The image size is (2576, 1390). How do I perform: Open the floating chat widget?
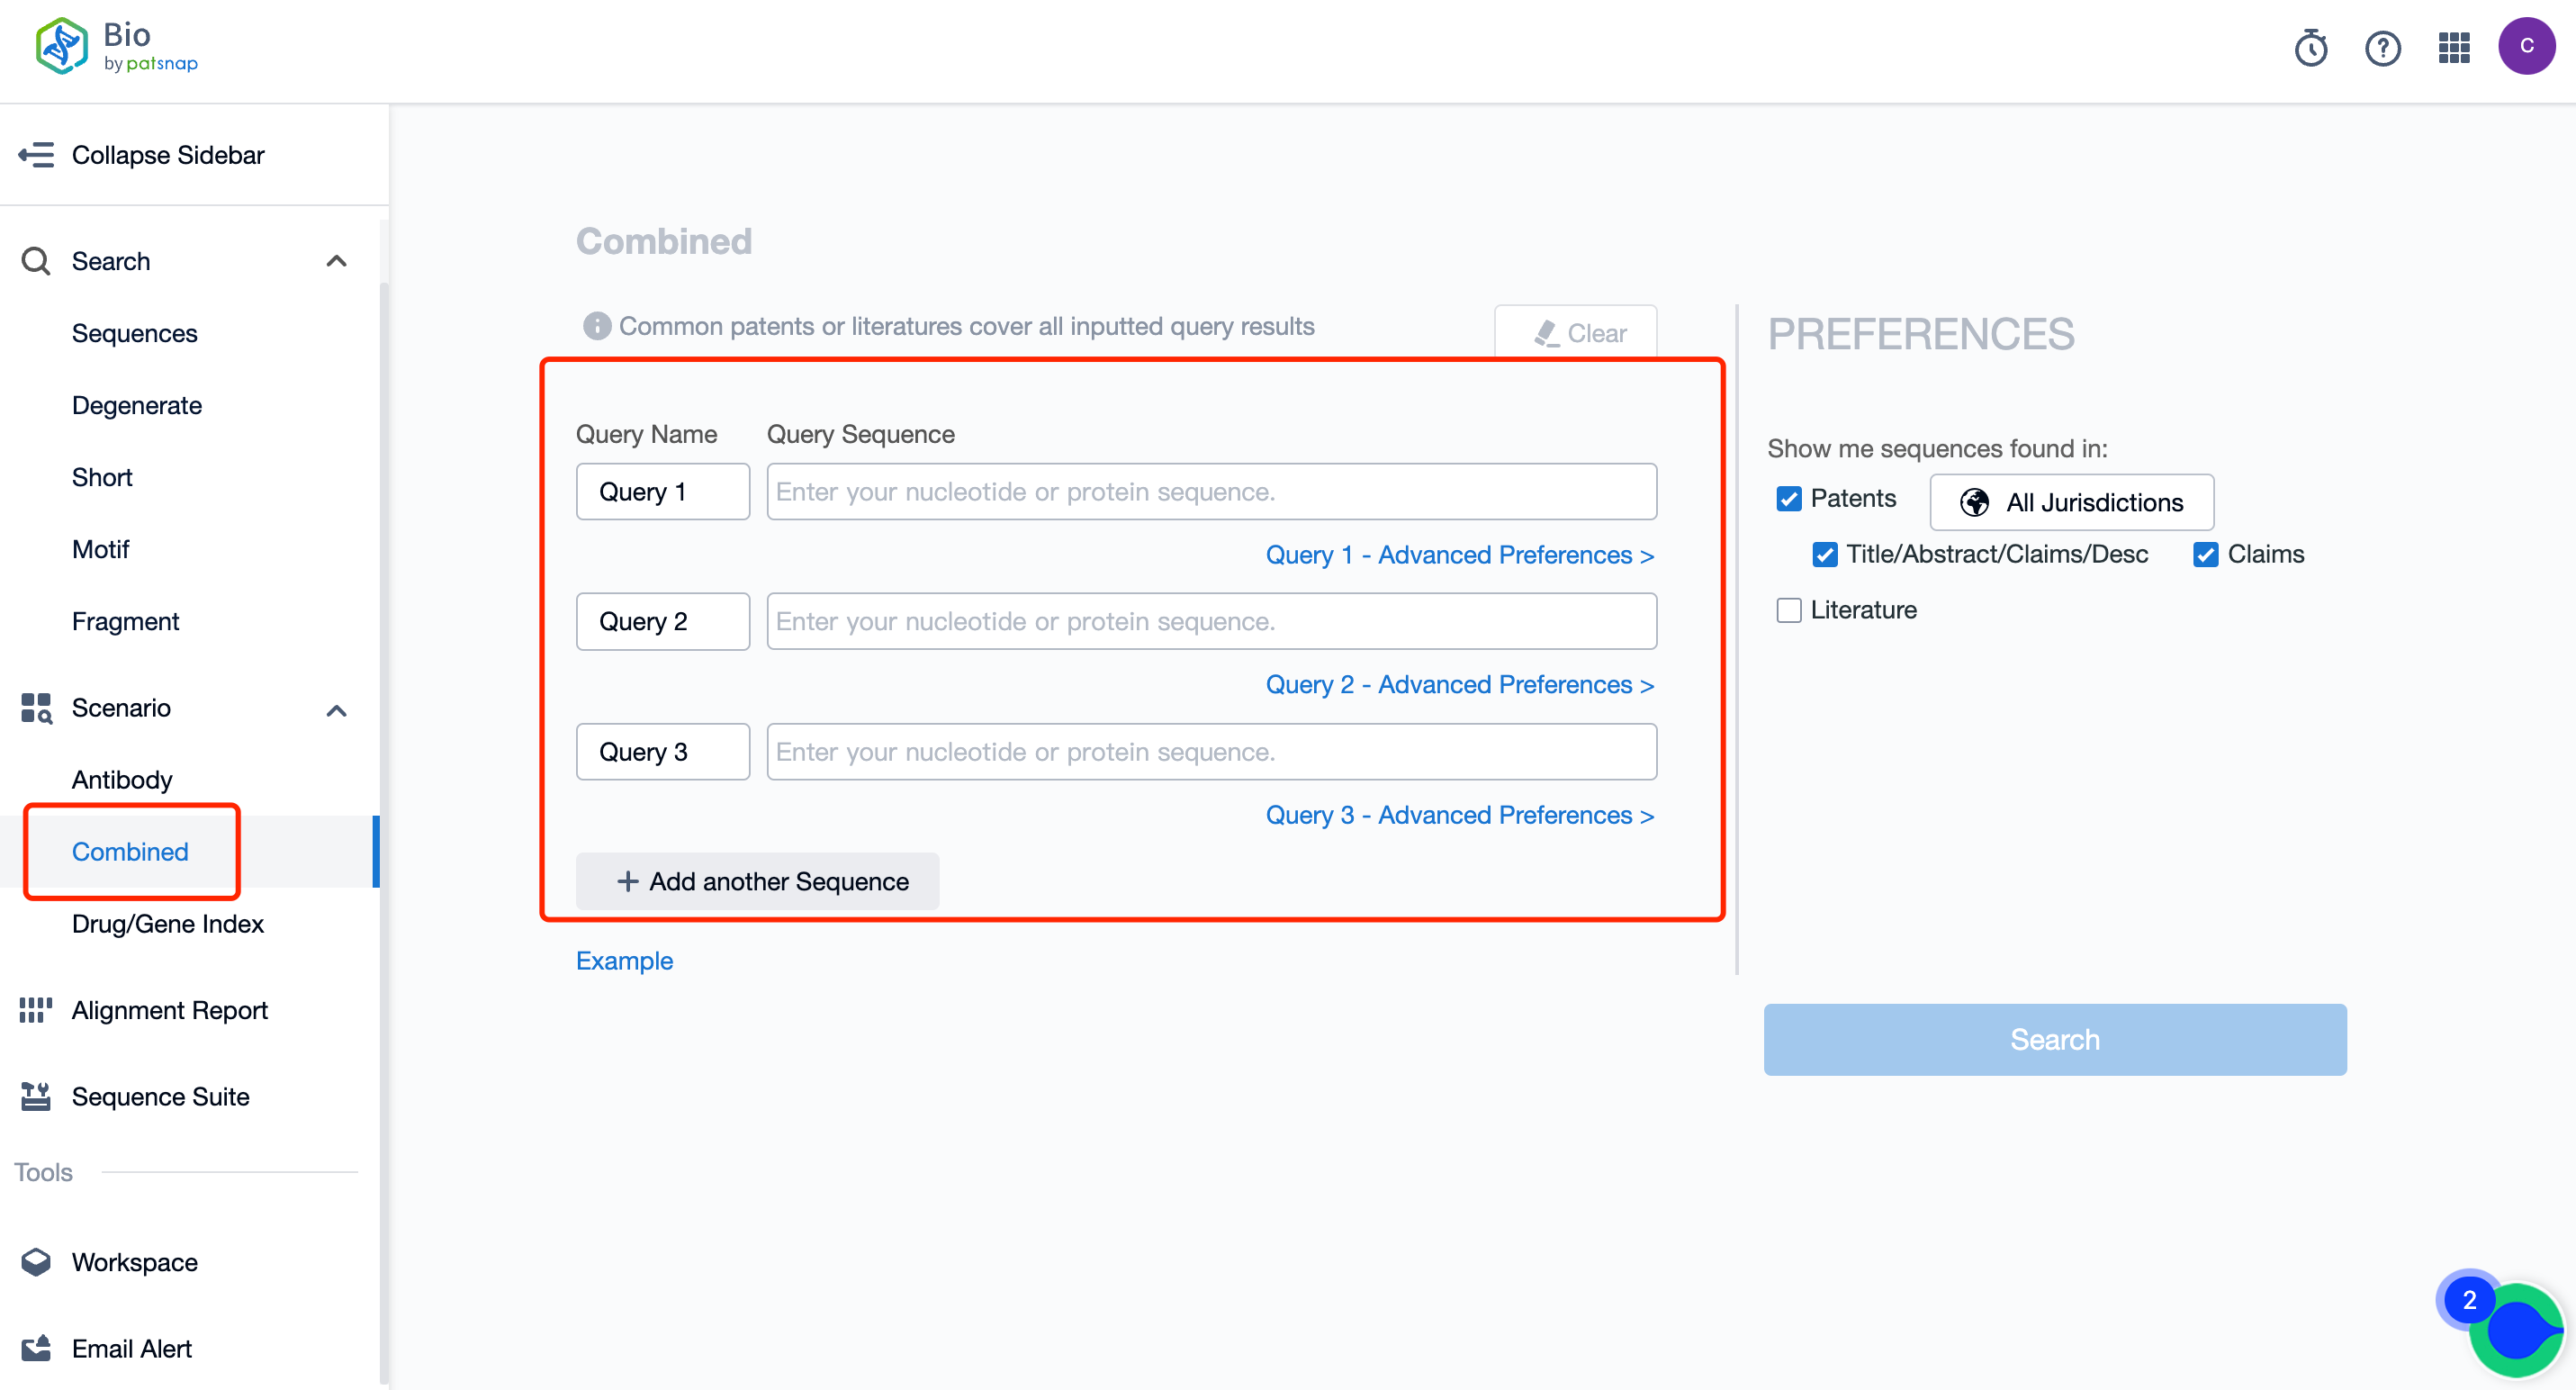coord(2516,1330)
